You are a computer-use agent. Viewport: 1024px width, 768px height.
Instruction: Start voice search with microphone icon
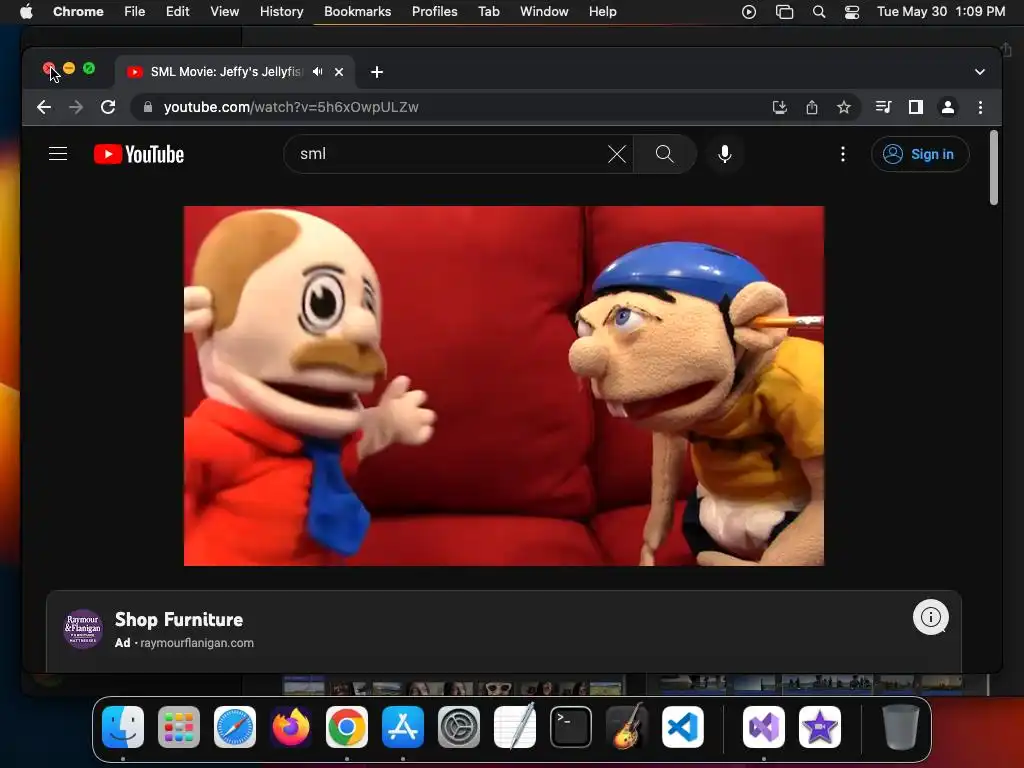pyautogui.click(x=724, y=154)
